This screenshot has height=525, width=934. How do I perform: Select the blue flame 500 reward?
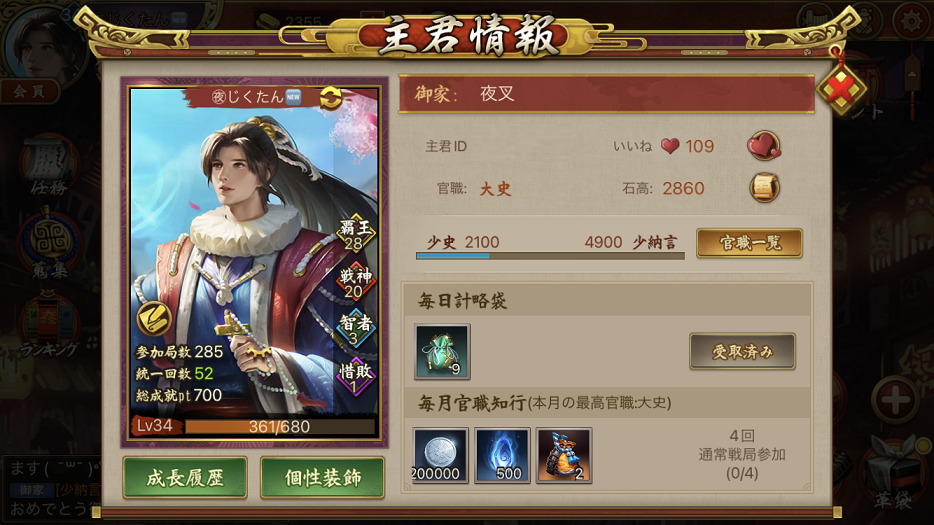click(x=502, y=455)
